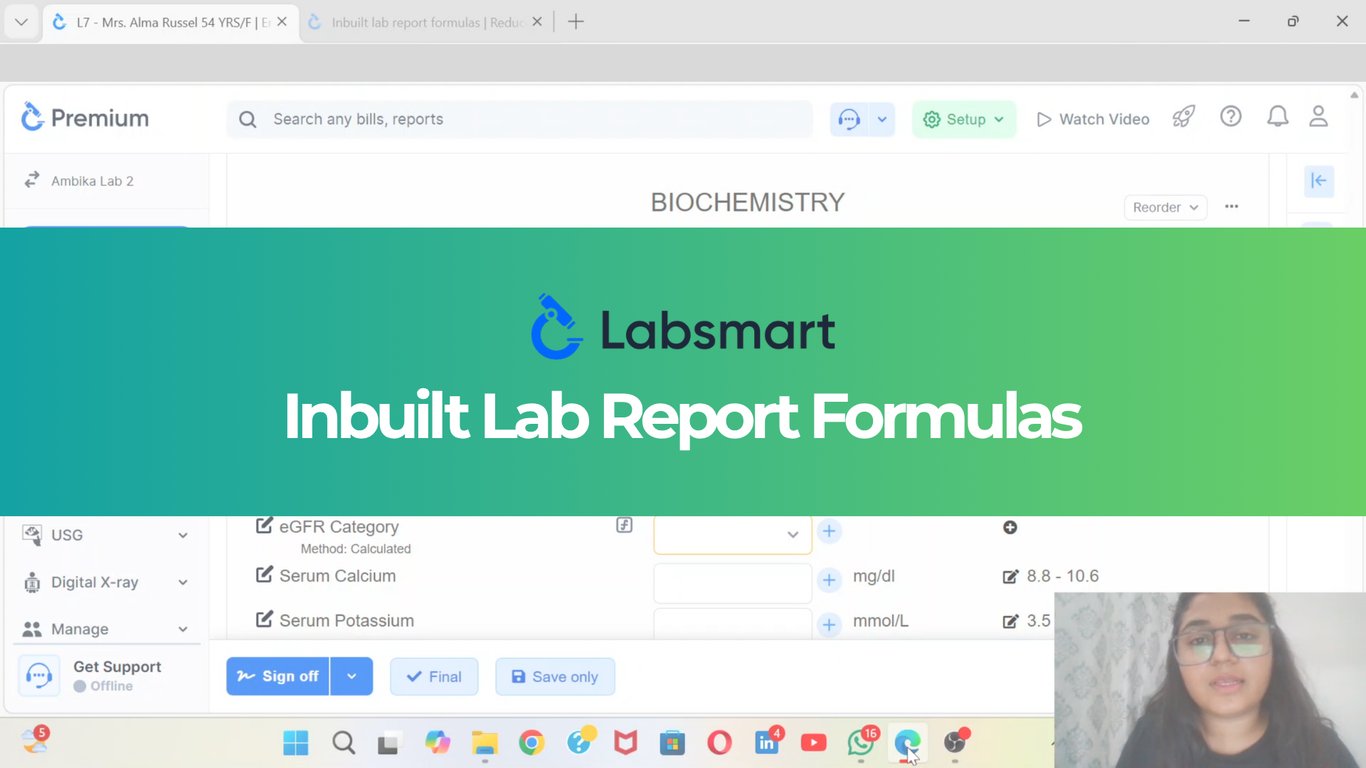Image resolution: width=1366 pixels, height=768 pixels.
Task: Click the edit icon next to Serum Calcium
Action: pyautogui.click(x=264, y=574)
